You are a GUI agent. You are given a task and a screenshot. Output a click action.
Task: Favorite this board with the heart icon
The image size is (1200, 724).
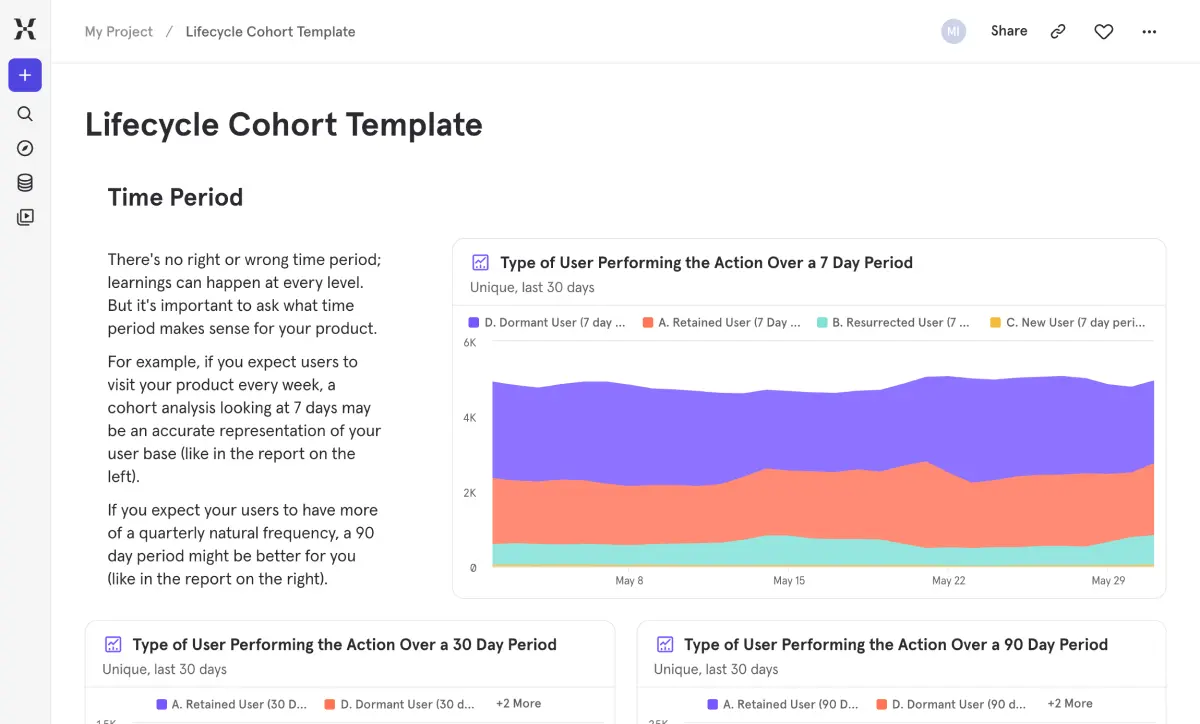pos(1103,32)
